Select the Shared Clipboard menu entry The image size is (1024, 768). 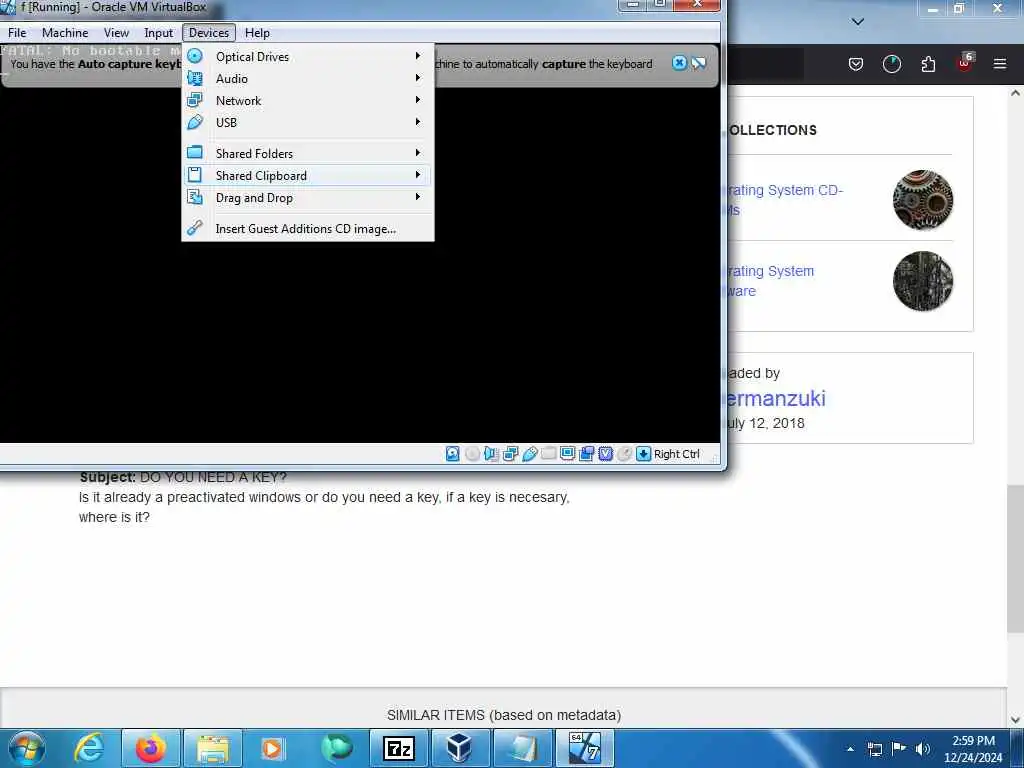(308, 176)
